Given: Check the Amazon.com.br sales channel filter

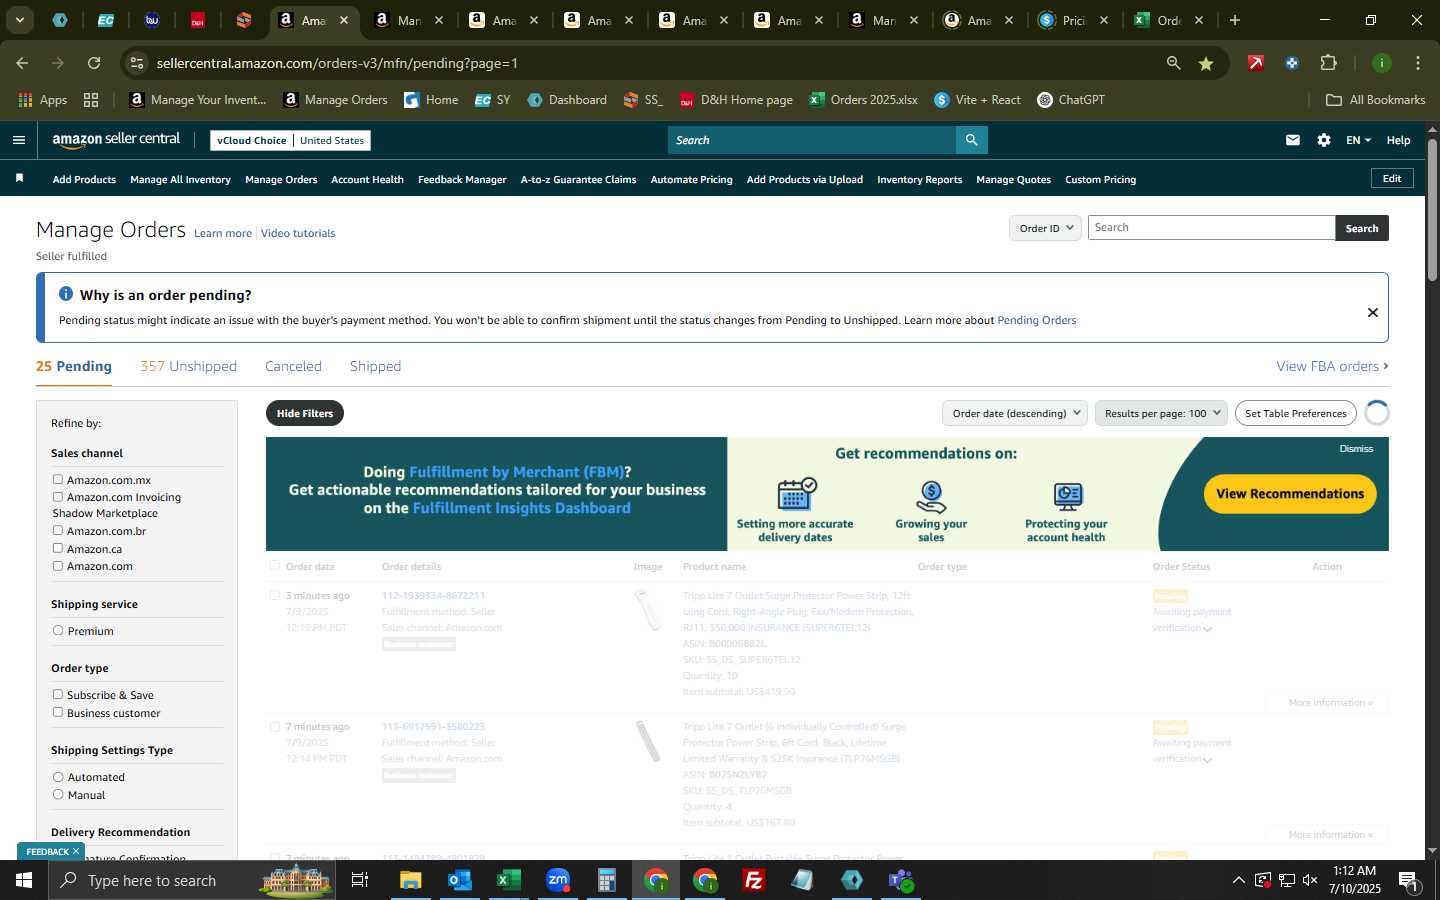Looking at the screenshot, I should tap(58, 530).
